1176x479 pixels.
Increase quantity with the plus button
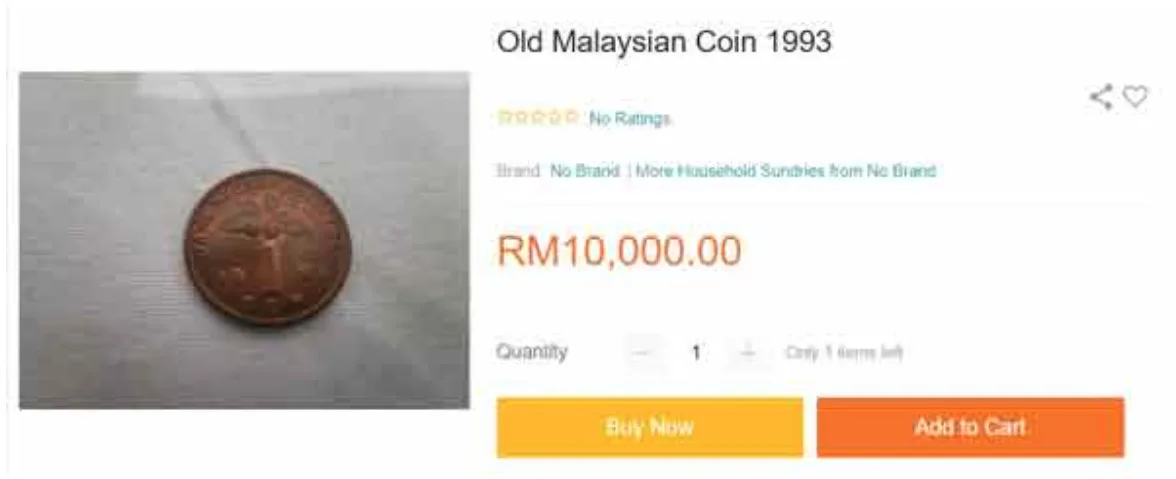coord(748,352)
